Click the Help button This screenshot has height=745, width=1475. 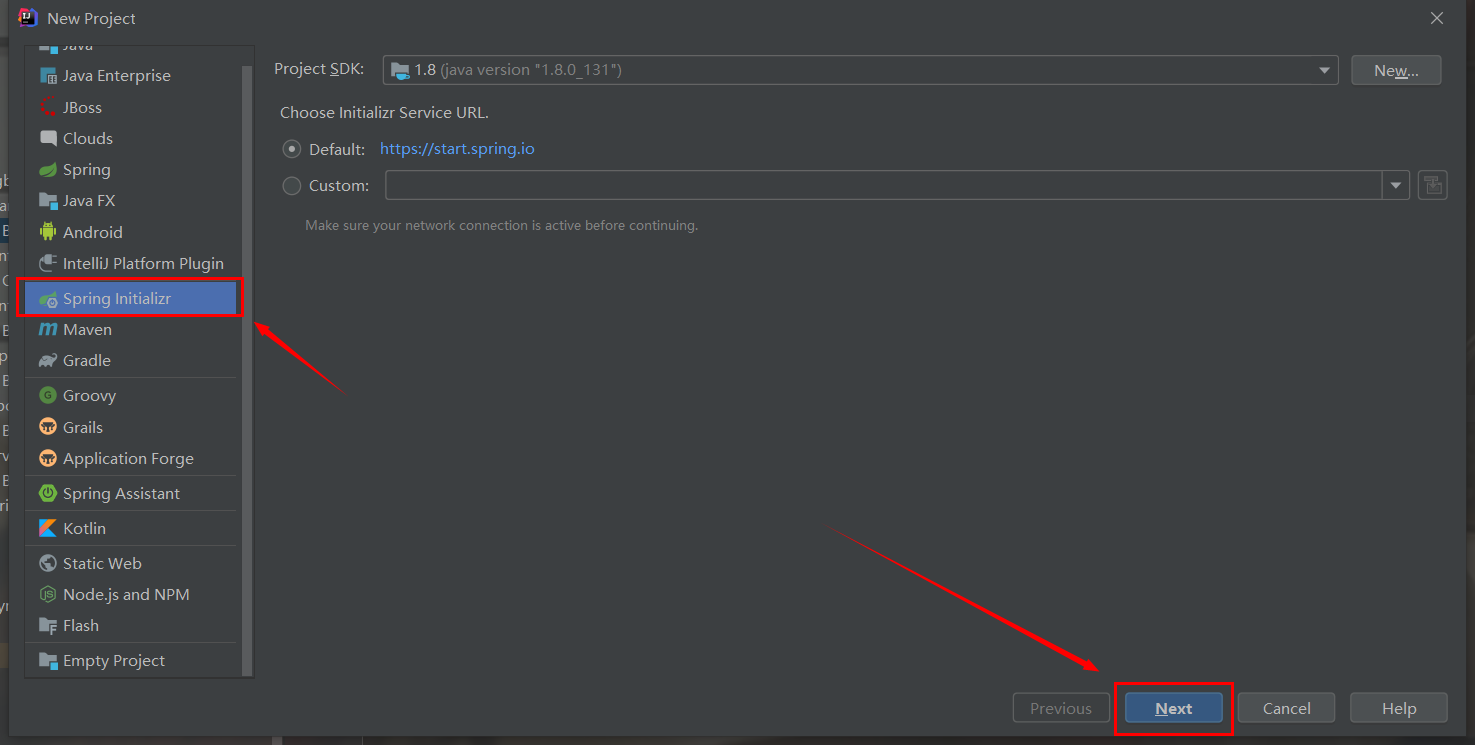[x=1398, y=708]
